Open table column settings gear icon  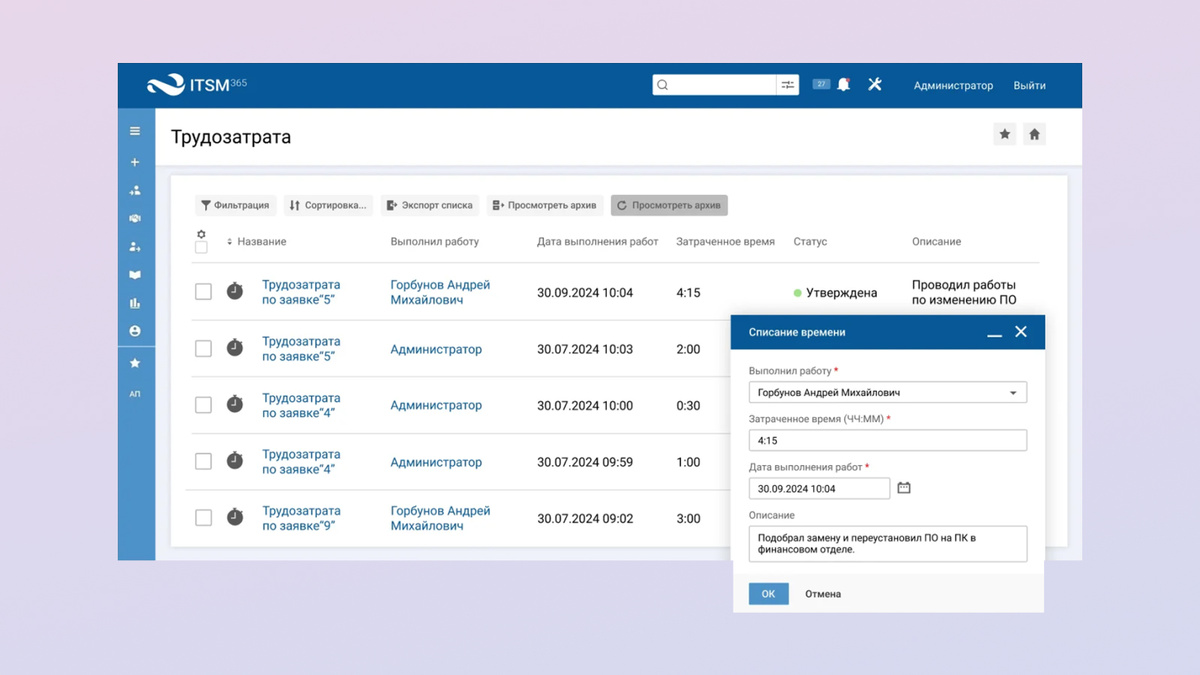click(x=201, y=234)
